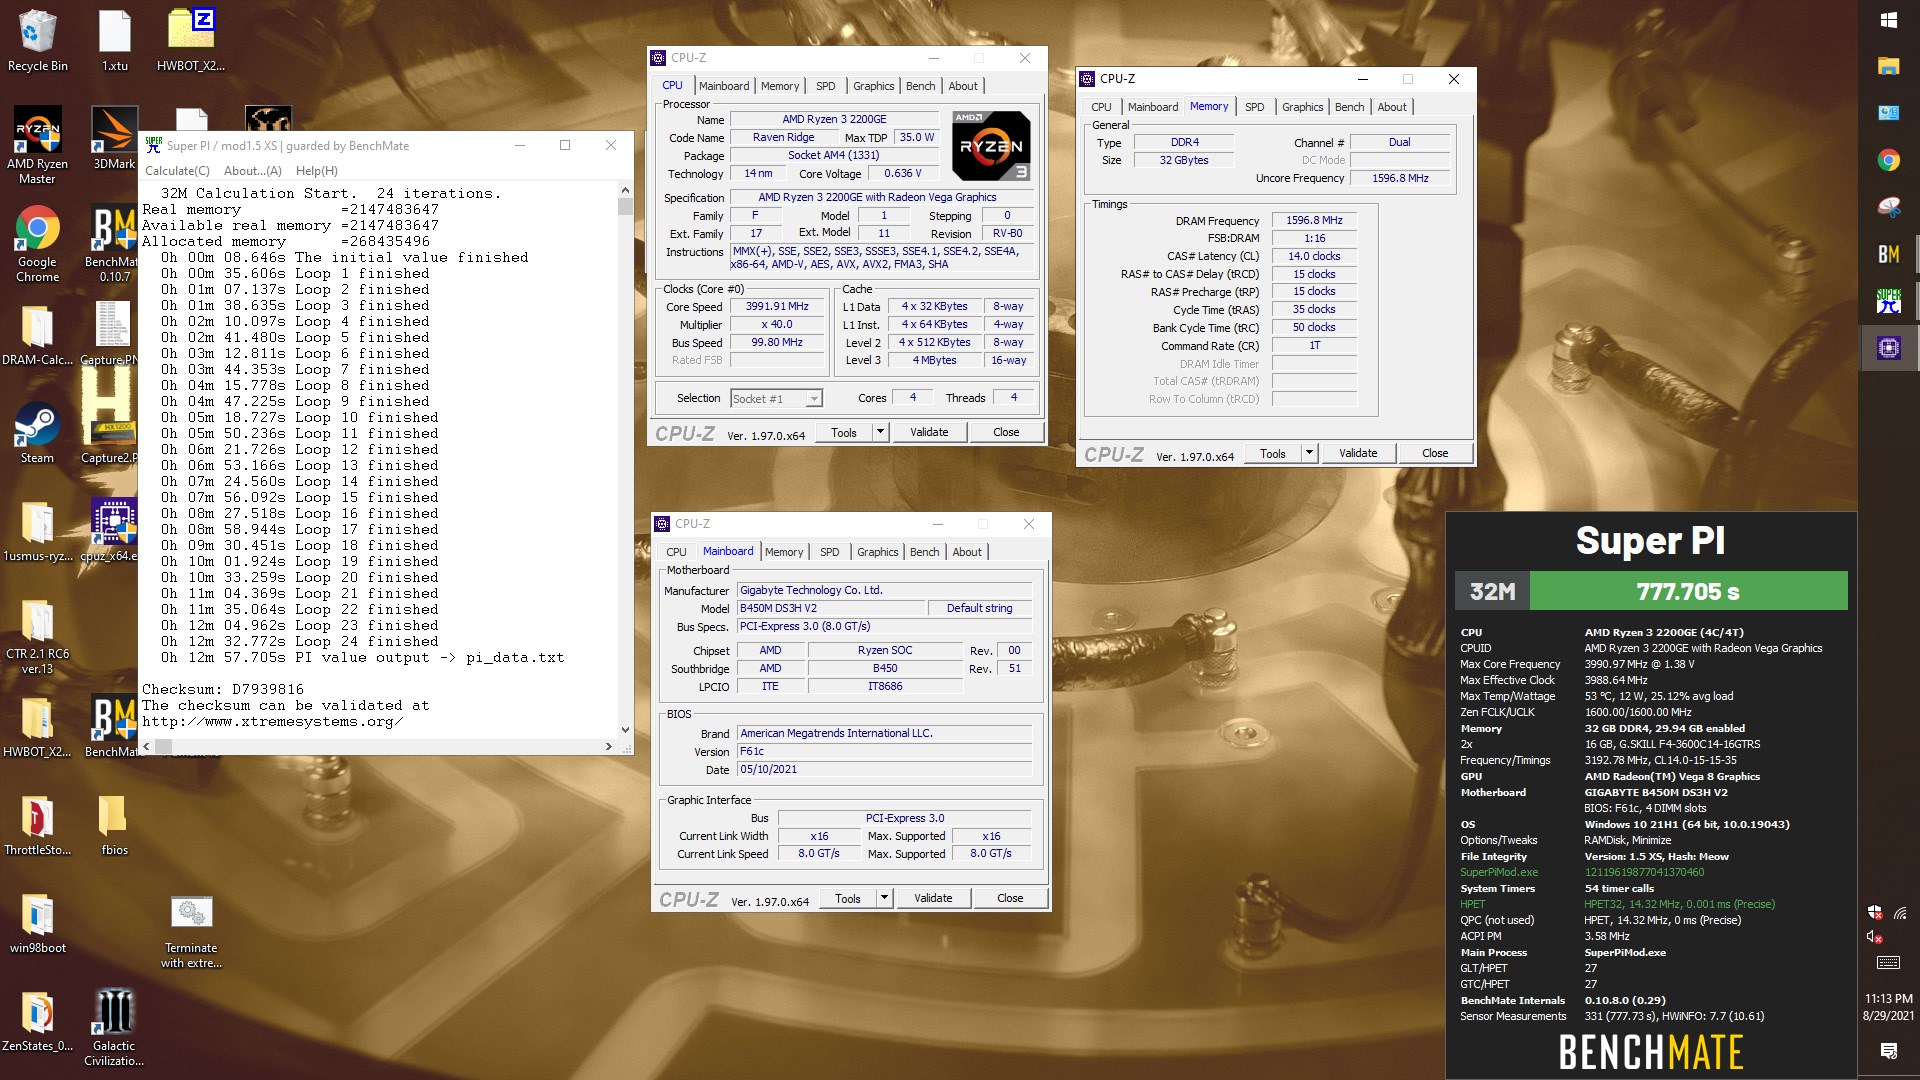
Task: Open the 1.xtu file on desktop
Action: [115, 40]
